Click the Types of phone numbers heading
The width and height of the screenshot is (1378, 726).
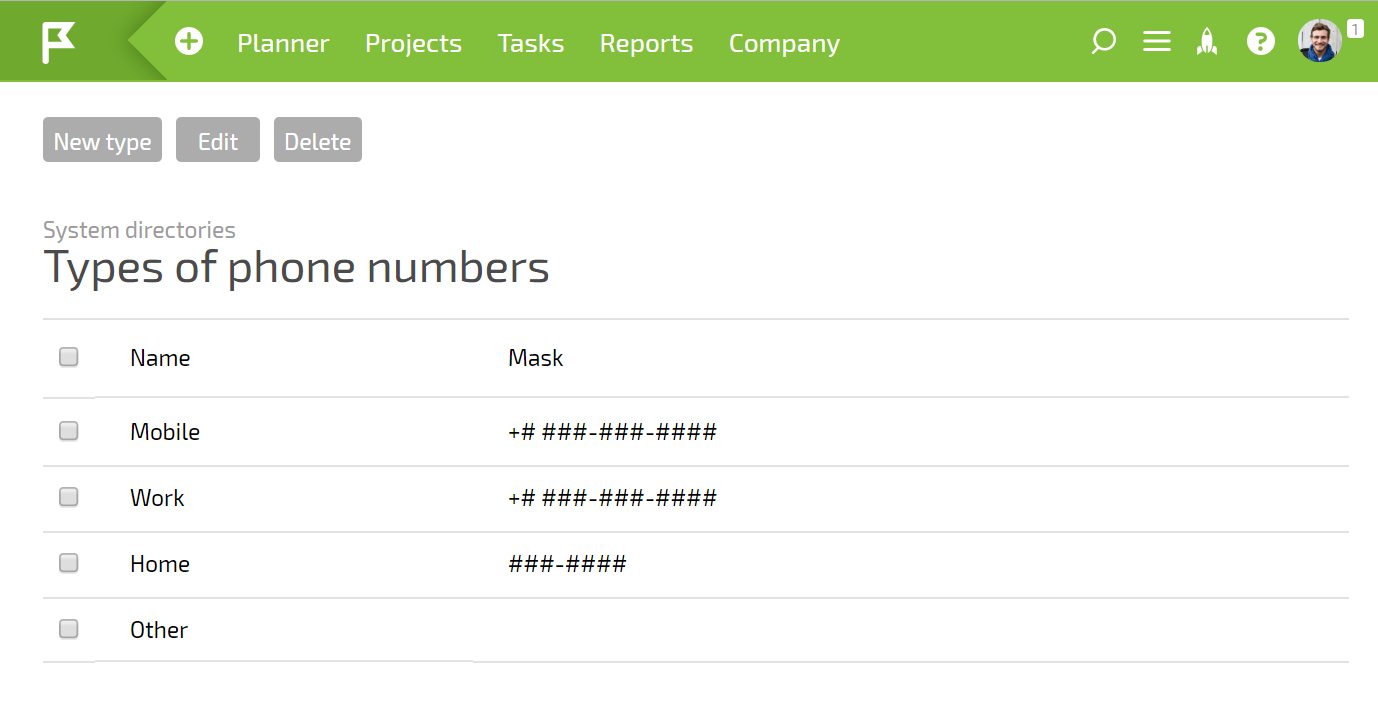coord(296,268)
